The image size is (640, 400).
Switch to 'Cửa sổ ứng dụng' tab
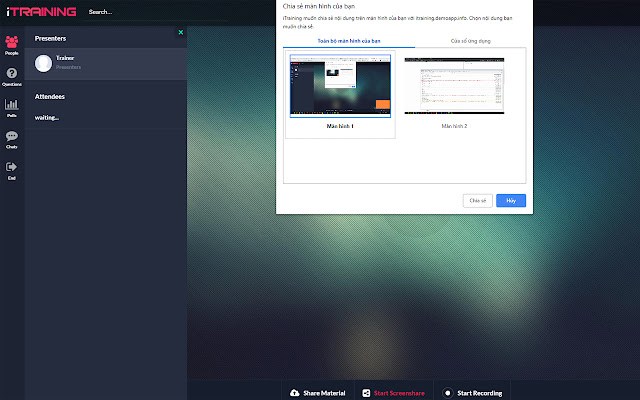point(471,41)
